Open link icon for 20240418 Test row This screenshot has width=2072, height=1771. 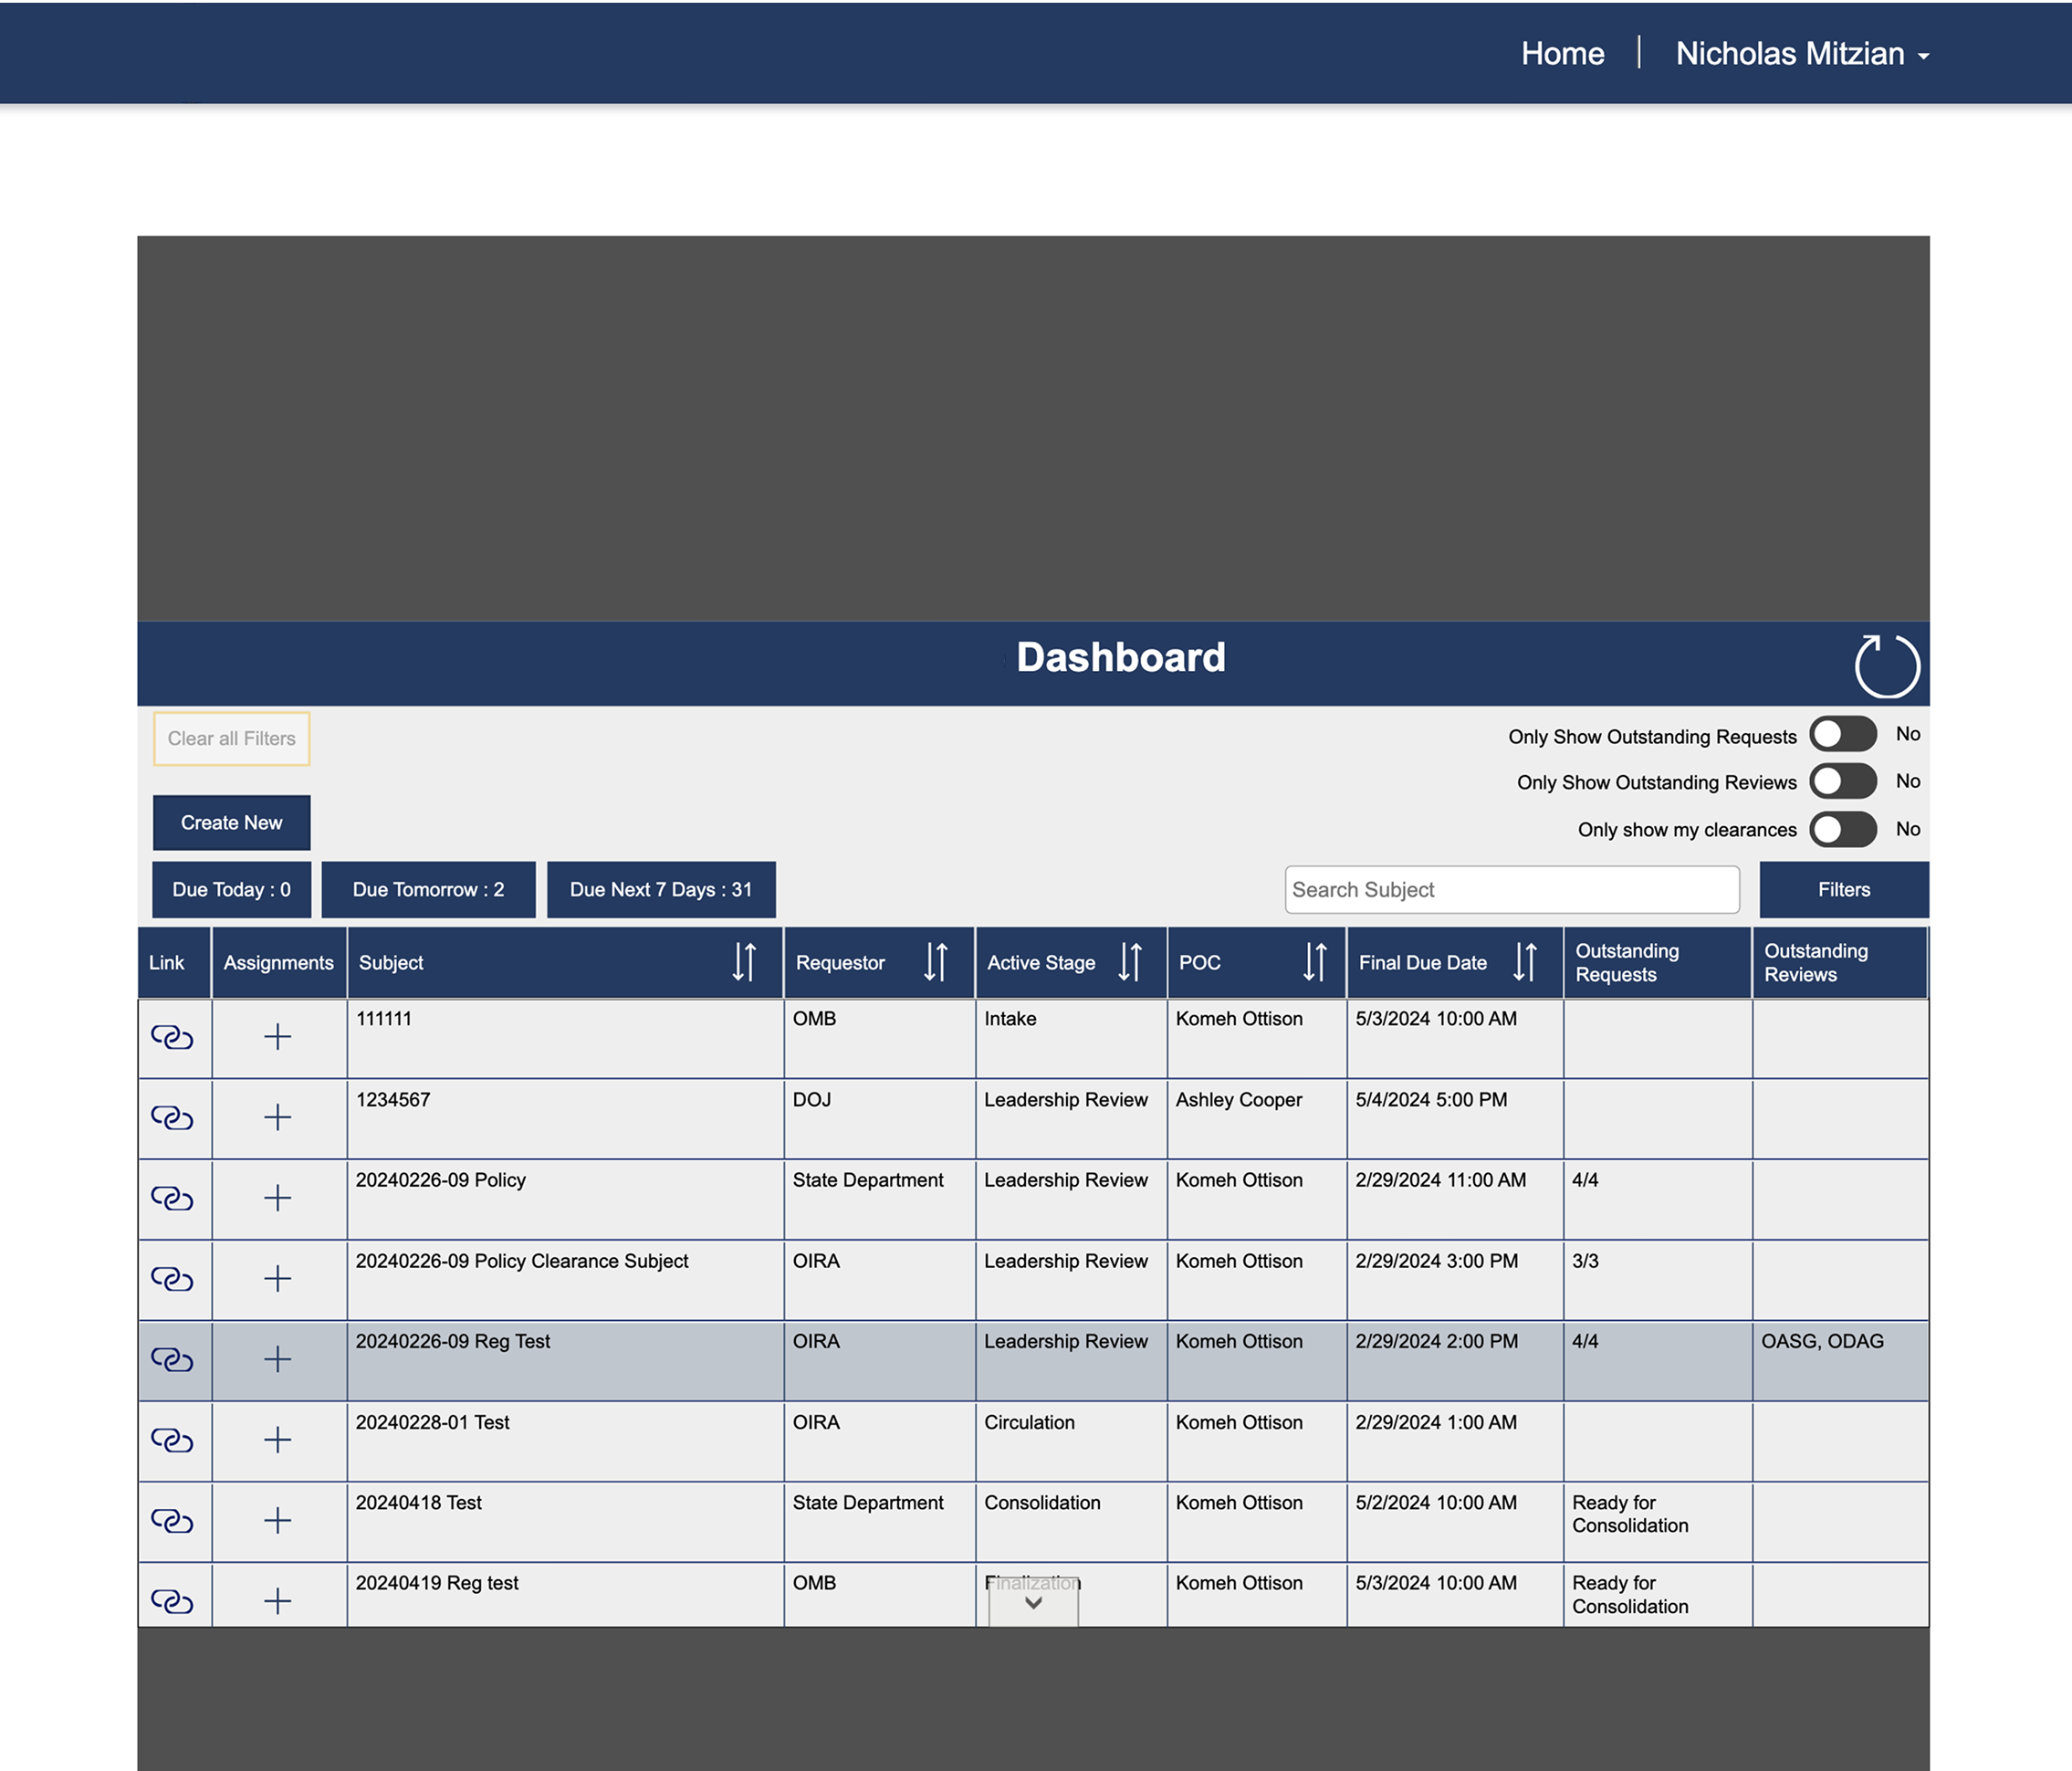[x=172, y=1521]
